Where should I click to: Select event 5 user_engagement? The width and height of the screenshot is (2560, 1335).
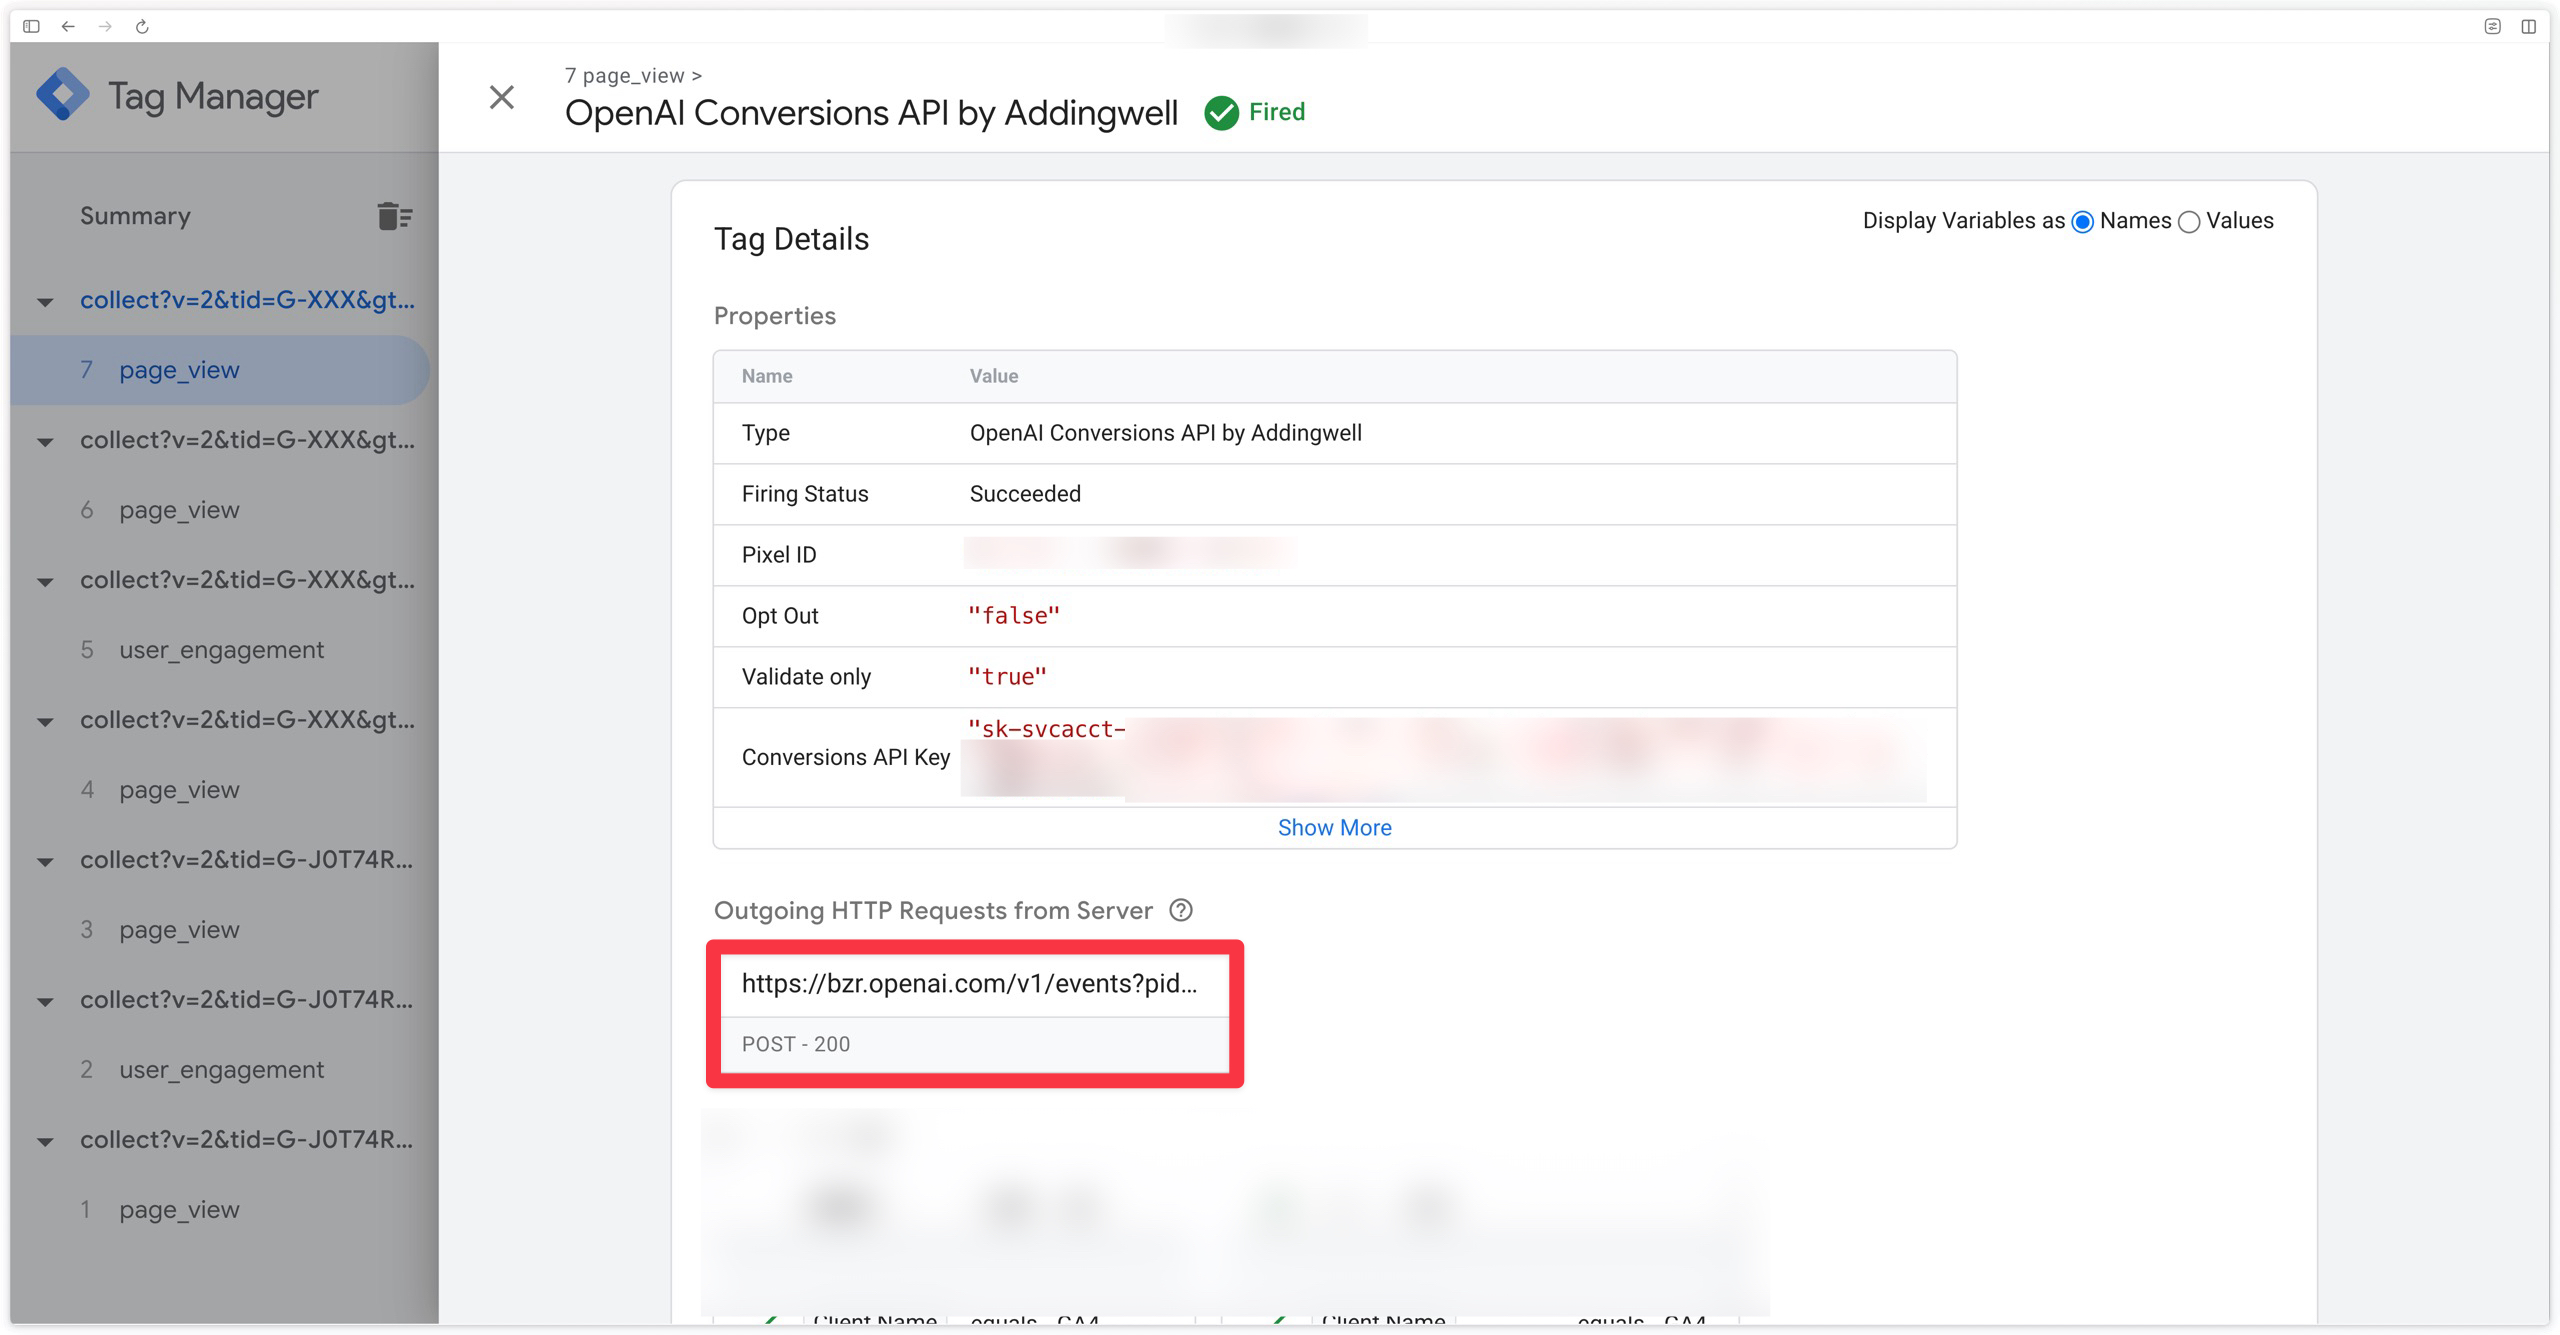pyautogui.click(x=220, y=650)
